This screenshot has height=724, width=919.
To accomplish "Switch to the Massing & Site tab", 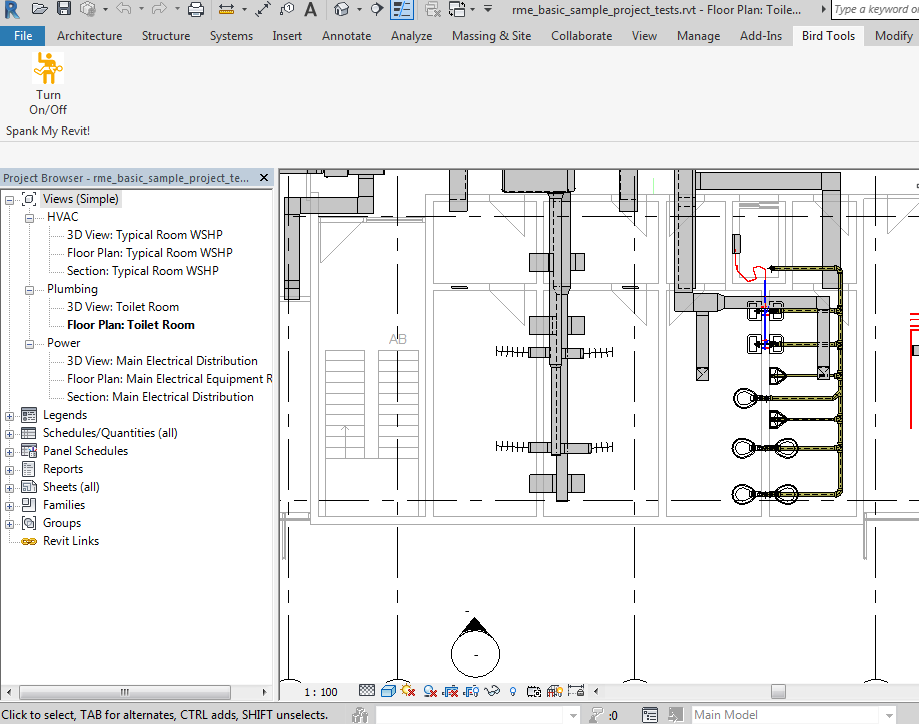I will coord(491,36).
